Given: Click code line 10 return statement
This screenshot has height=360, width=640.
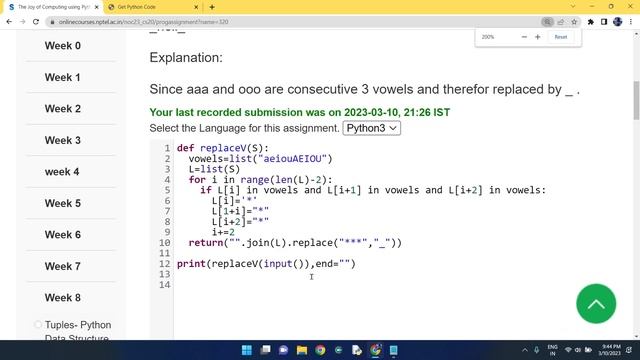Looking at the screenshot, I should pos(295,243).
